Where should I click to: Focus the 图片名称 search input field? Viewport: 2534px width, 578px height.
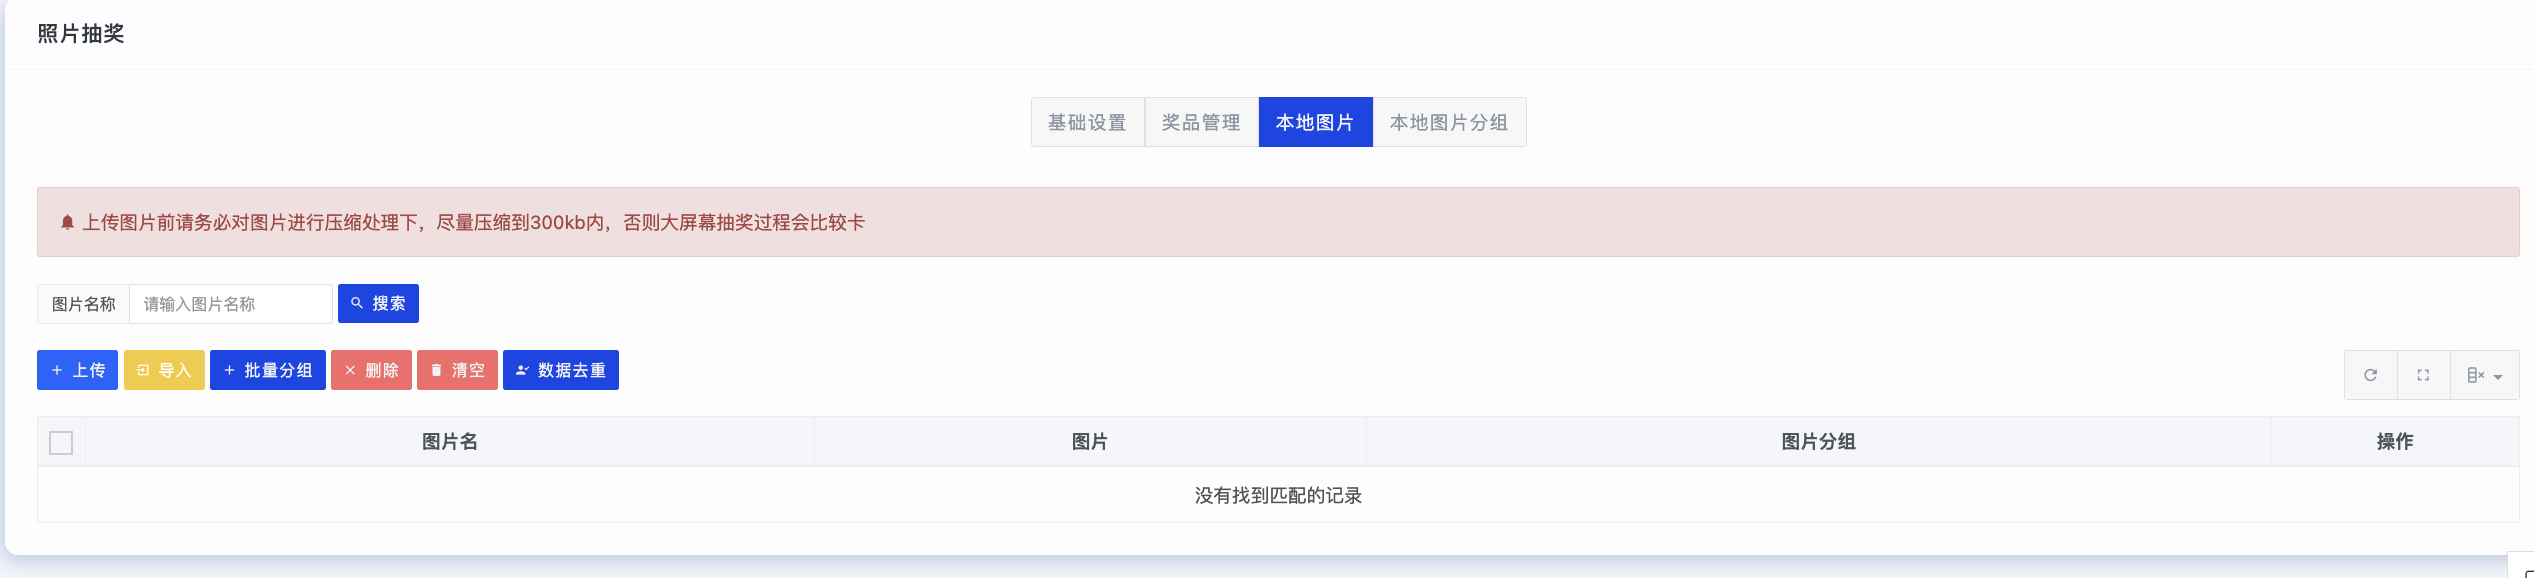pyautogui.click(x=231, y=304)
